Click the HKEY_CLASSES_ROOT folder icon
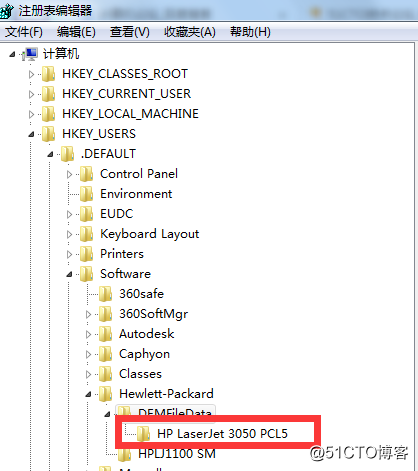The height and width of the screenshot is (471, 418). (x=49, y=74)
